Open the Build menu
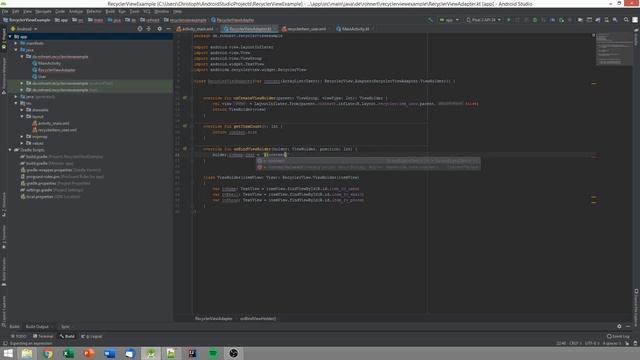The image size is (640, 360). coord(110,11)
